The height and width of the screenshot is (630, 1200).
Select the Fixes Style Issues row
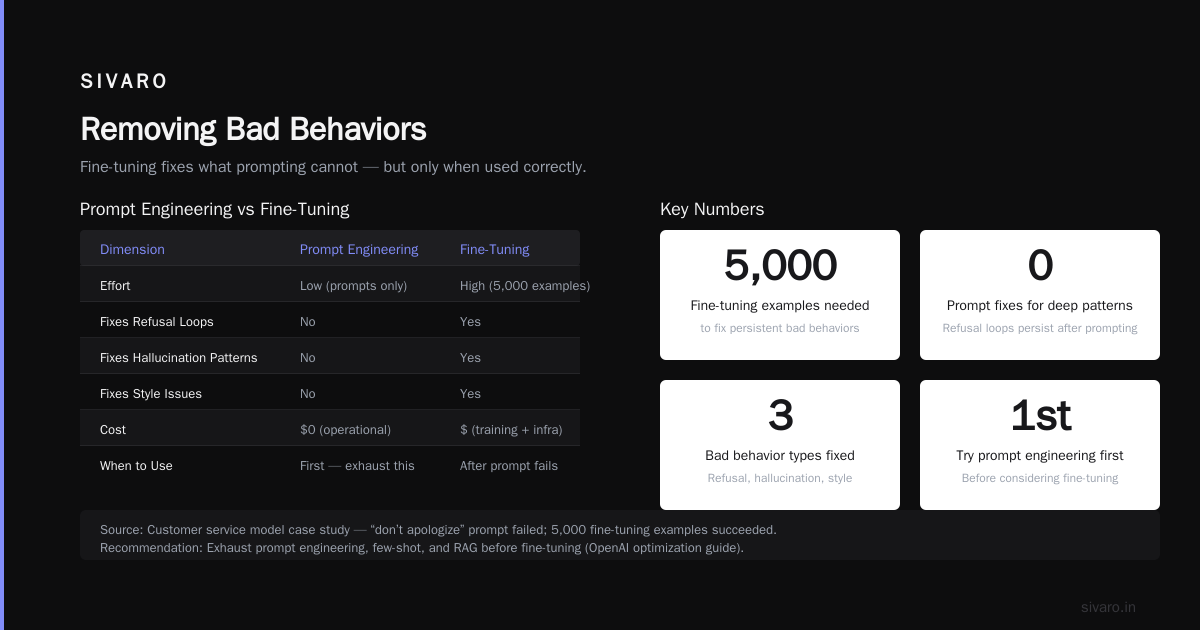(330, 394)
